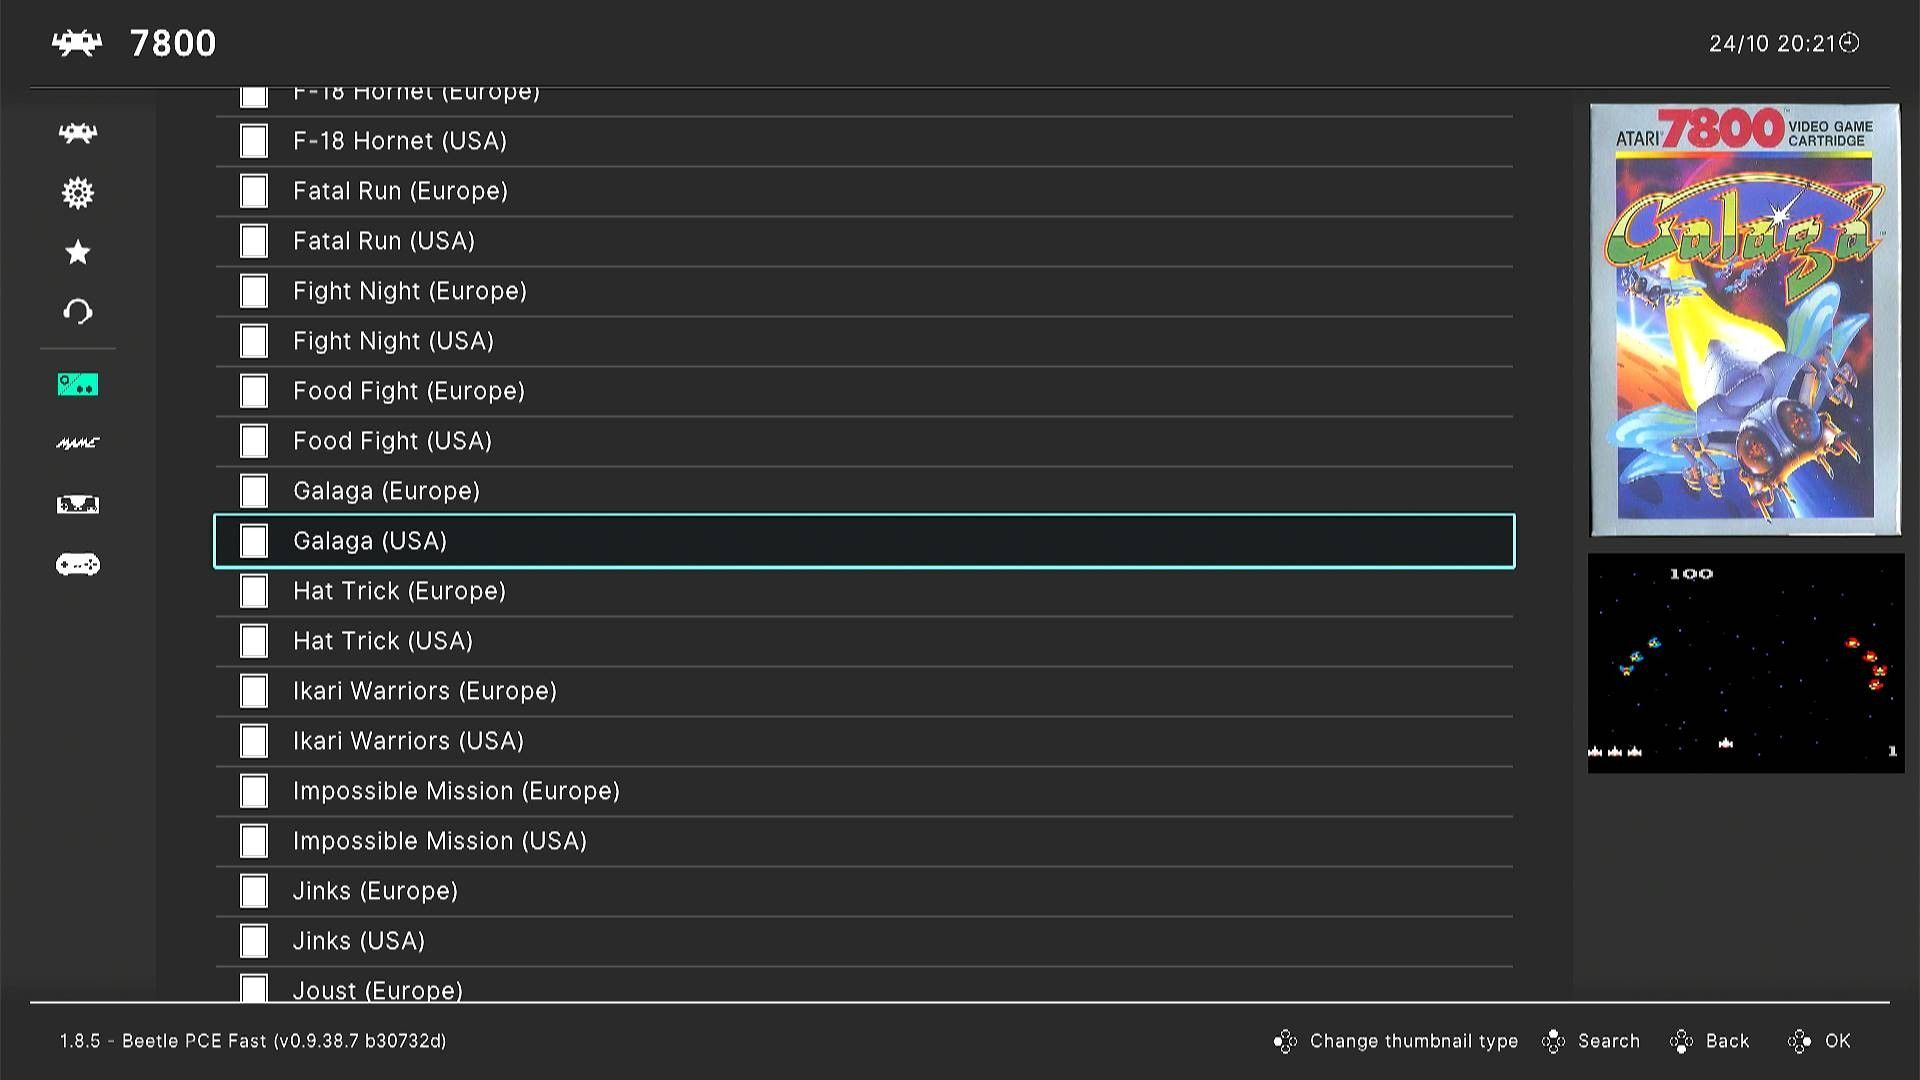1920x1080 pixels.
Task: Click the RetroArch logo in the header
Action: (77, 43)
